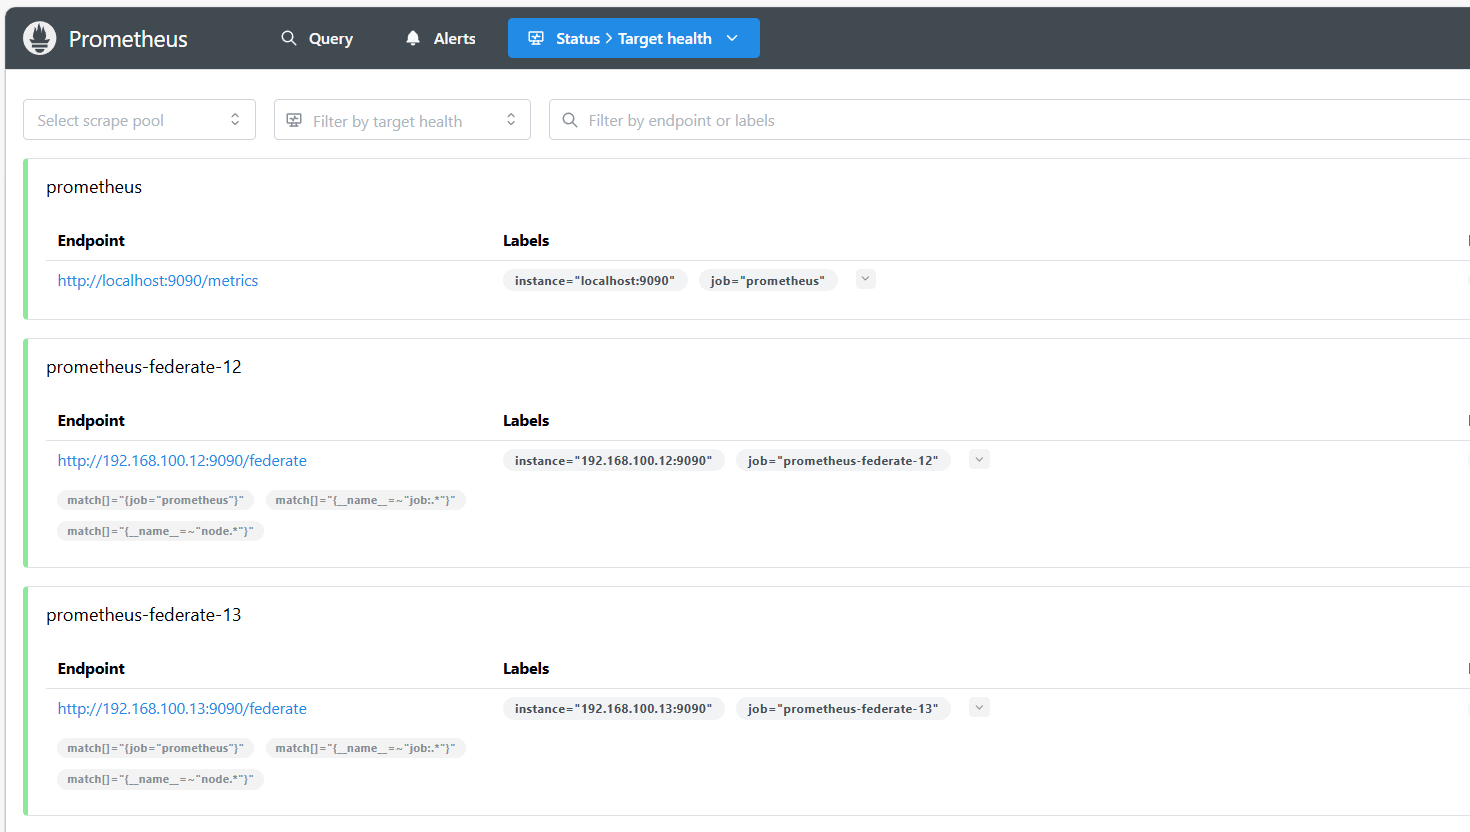1470x832 pixels.
Task: Open the Query page
Action: pos(317,38)
